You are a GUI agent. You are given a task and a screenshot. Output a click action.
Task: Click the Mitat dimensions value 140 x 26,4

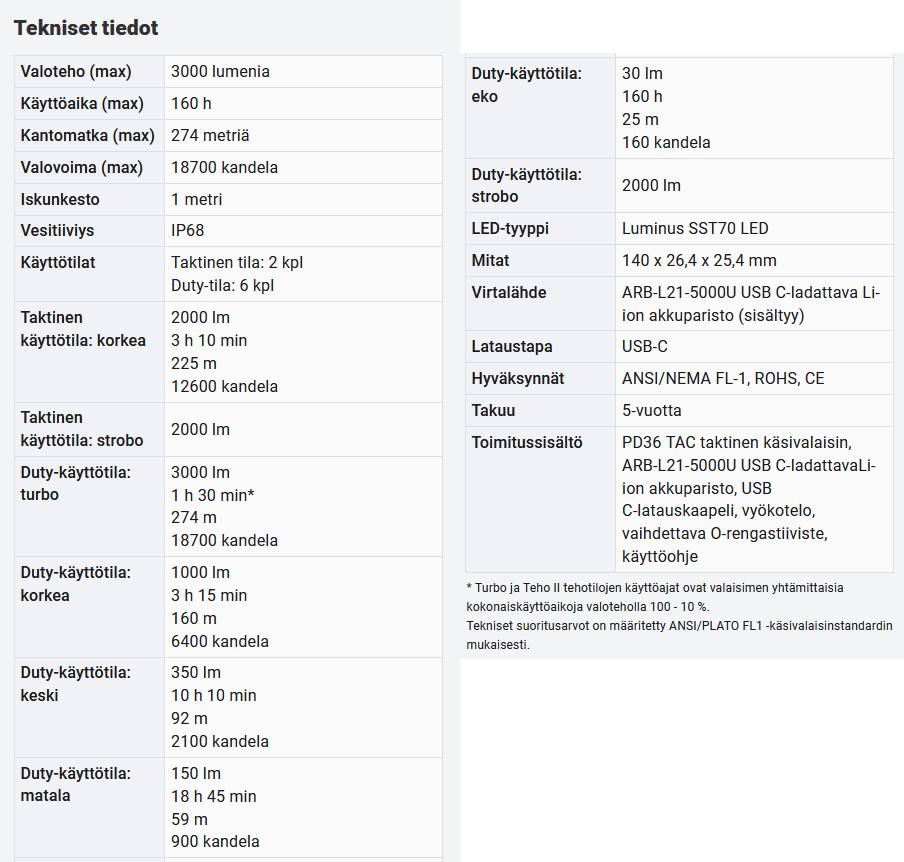(x=699, y=261)
